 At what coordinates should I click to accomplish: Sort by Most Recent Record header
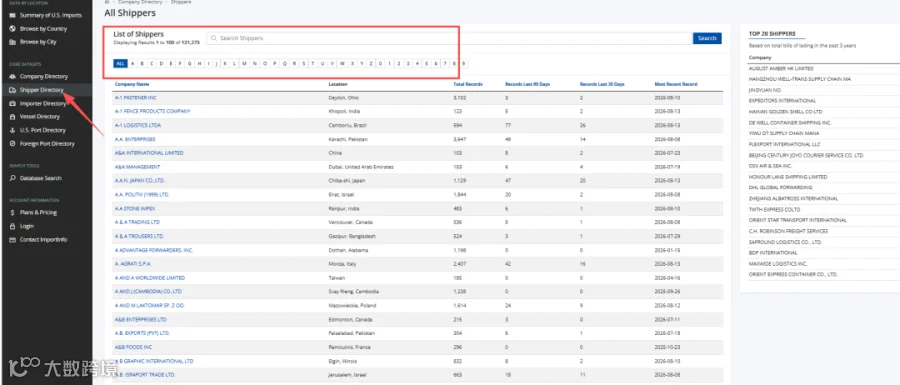point(676,84)
